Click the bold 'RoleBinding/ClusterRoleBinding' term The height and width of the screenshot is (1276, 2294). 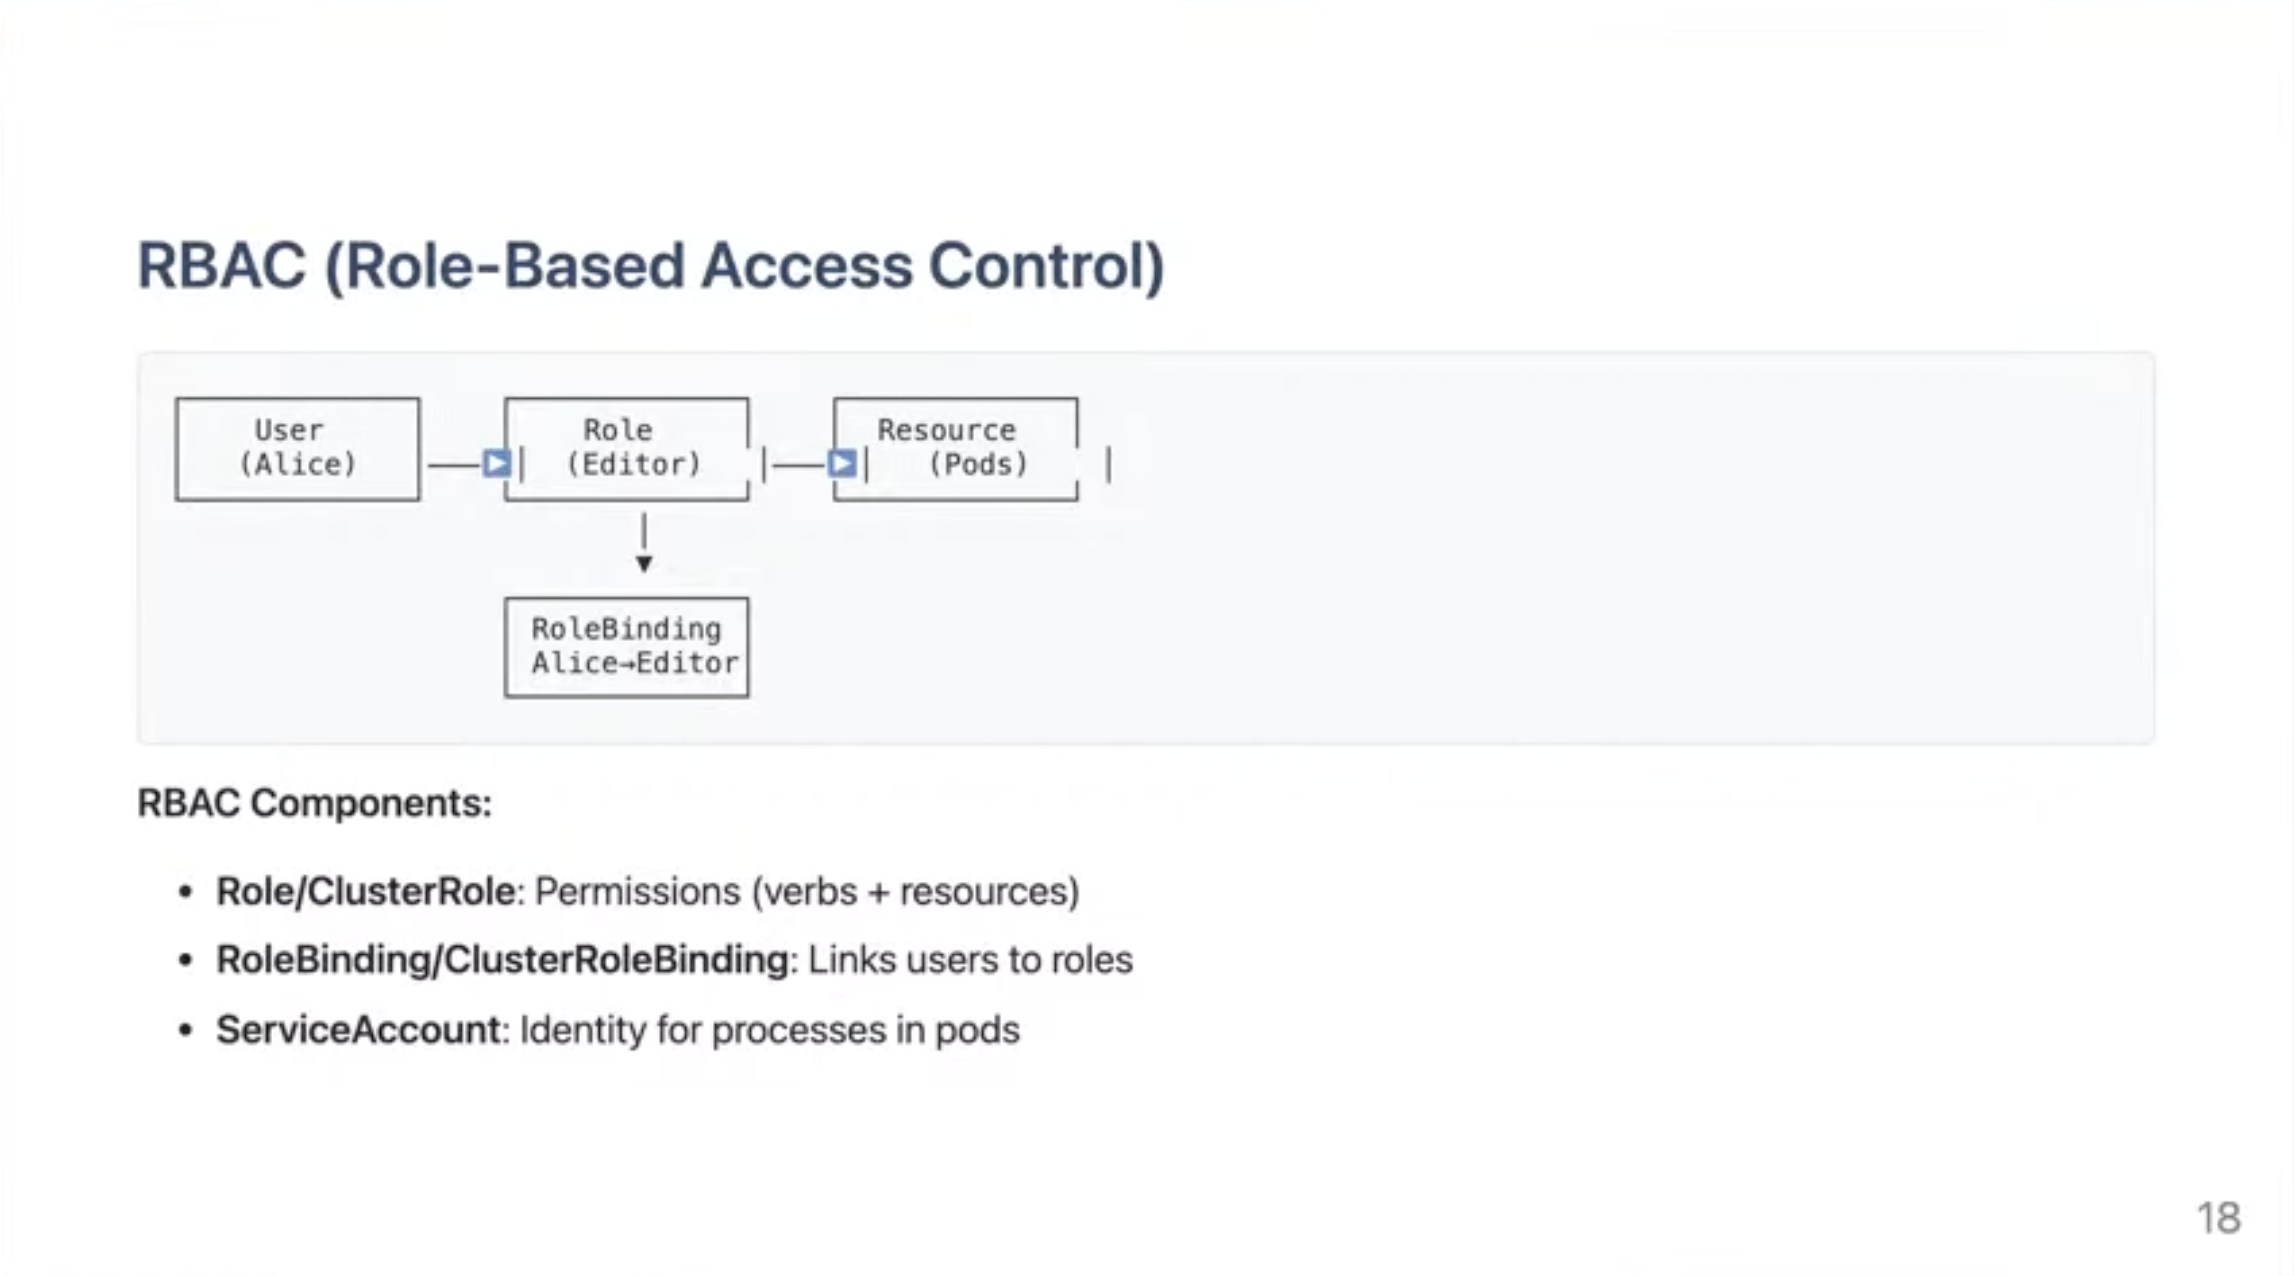pos(502,960)
